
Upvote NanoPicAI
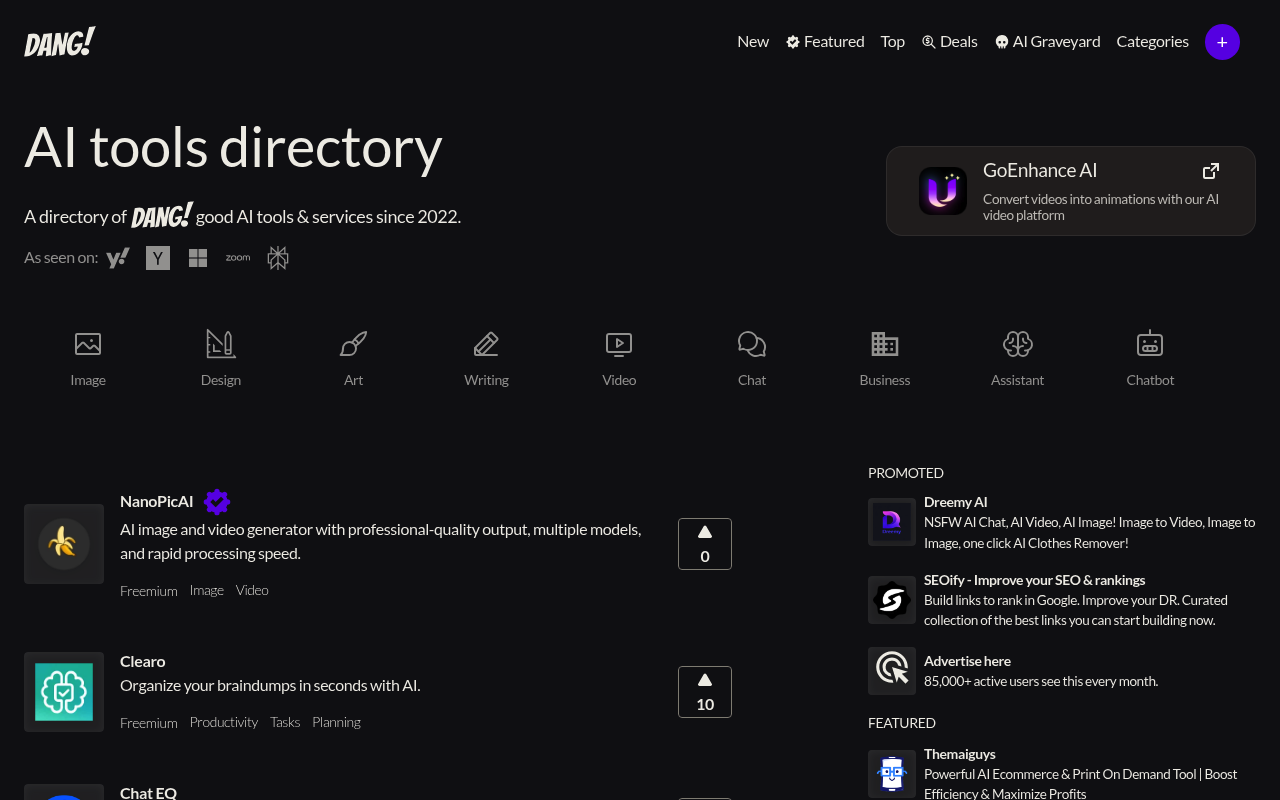click(x=705, y=544)
